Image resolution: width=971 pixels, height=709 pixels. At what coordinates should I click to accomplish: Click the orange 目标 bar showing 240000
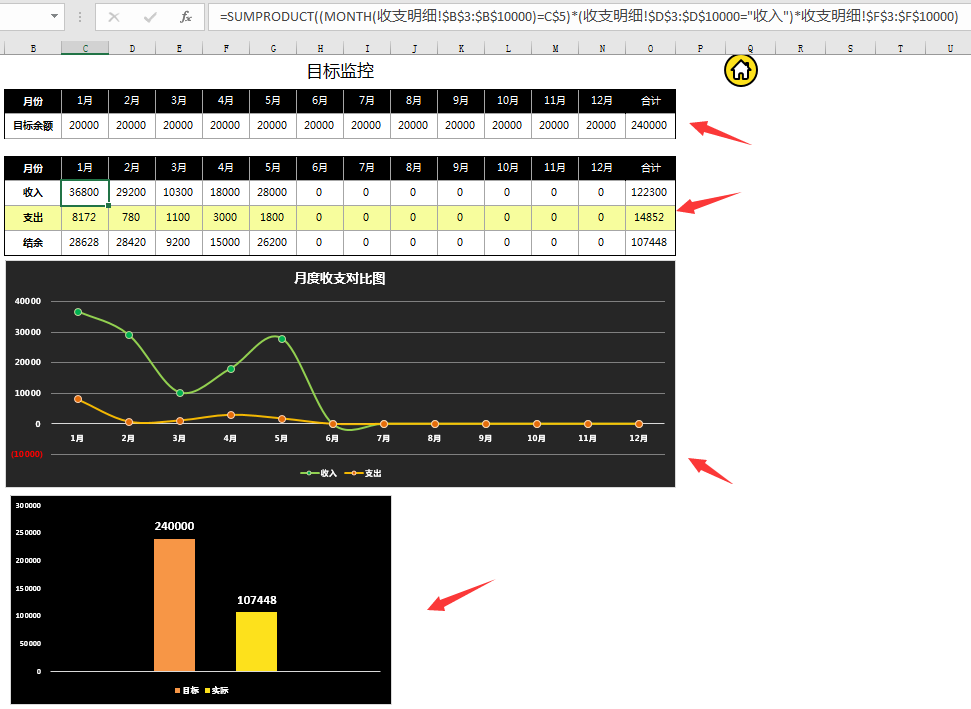point(175,605)
